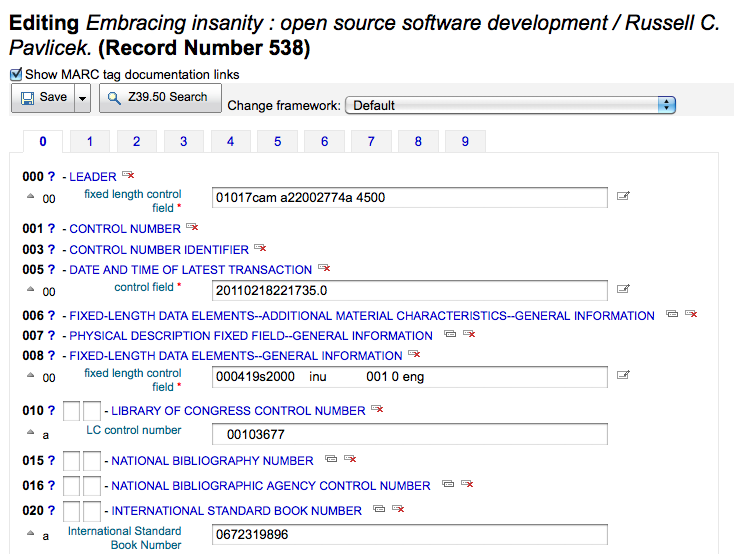Delete the 000 LEADER tag
Screen dimensions: 734x554
coord(128,177)
